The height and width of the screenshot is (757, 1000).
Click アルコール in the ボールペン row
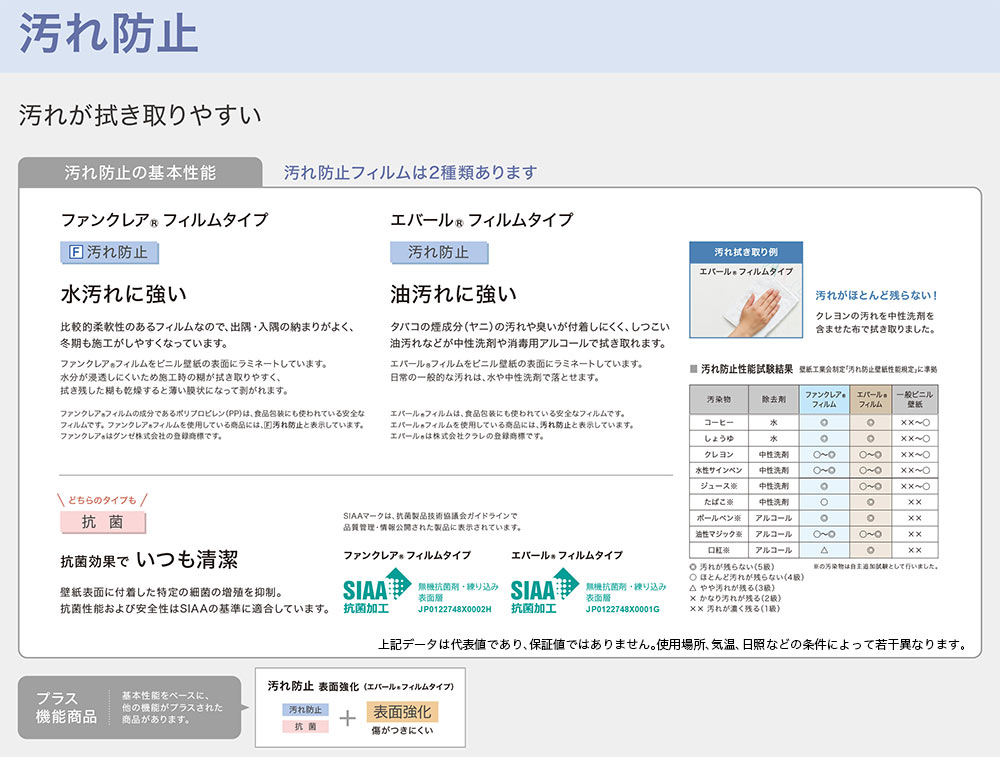click(774, 518)
